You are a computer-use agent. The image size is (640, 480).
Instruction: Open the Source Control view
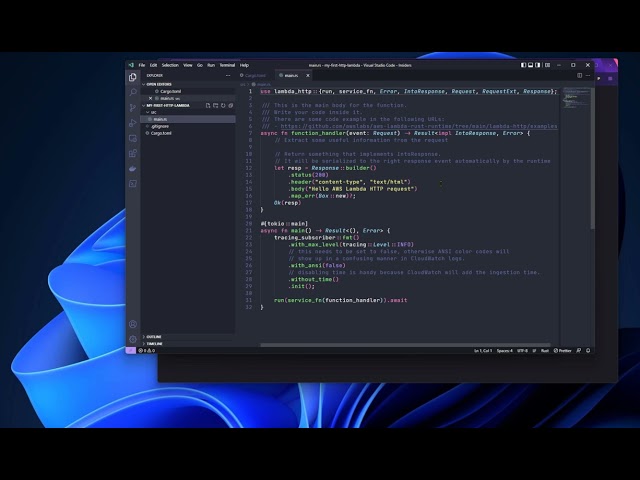point(133,108)
